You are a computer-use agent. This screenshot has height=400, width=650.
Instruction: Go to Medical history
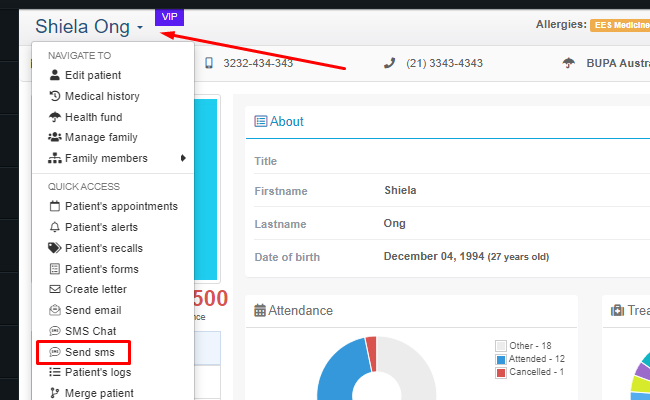tap(102, 96)
